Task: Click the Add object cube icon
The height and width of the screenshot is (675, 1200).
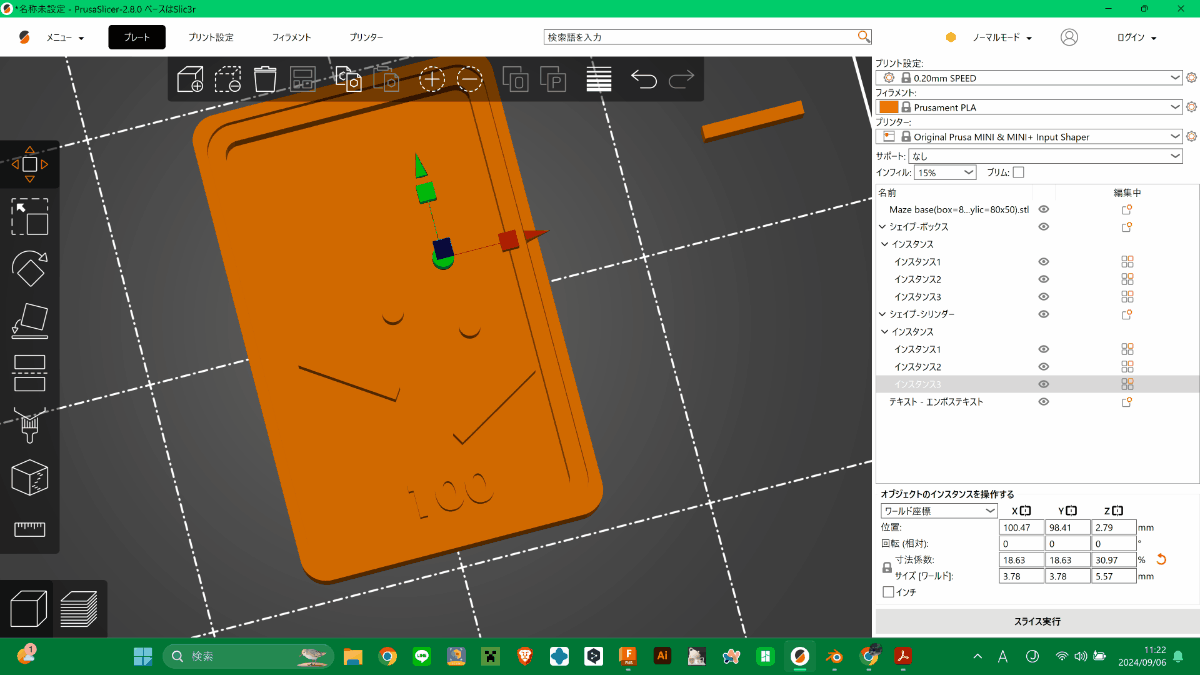Action: 190,79
